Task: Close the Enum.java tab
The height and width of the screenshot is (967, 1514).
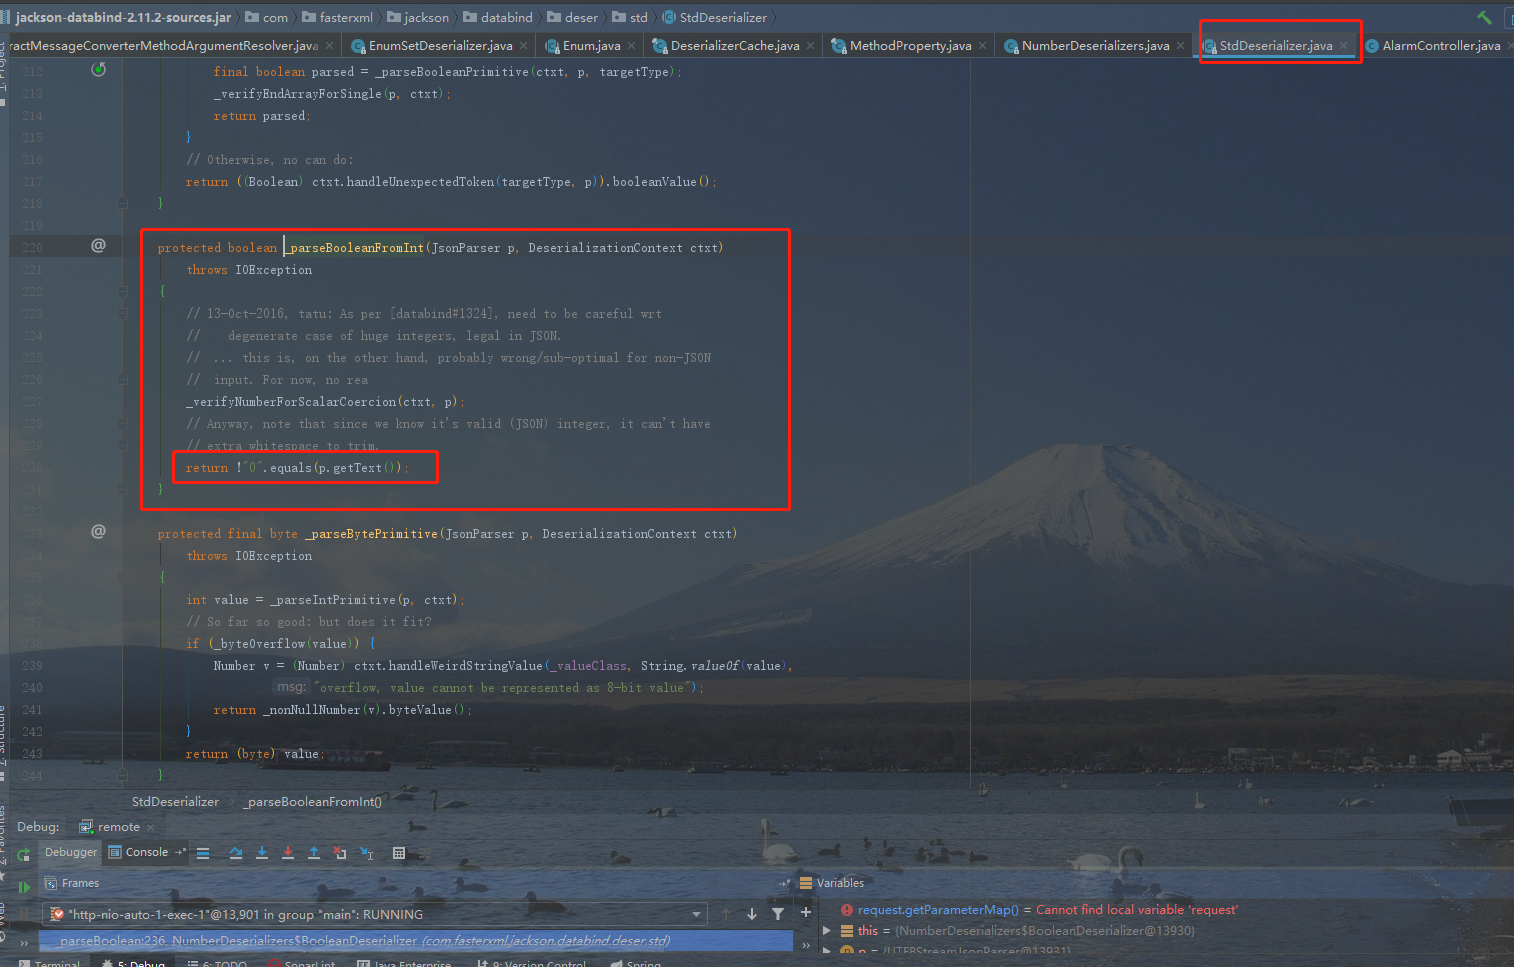Action: click(631, 45)
